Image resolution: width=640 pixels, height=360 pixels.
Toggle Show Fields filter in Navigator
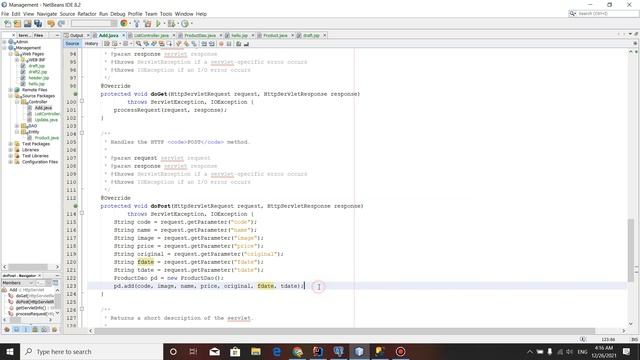coord(16,329)
